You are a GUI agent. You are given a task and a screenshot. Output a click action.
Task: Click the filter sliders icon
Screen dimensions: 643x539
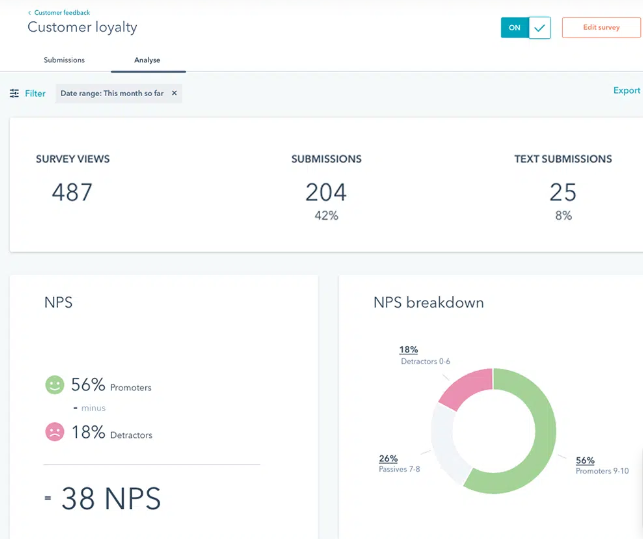14,93
